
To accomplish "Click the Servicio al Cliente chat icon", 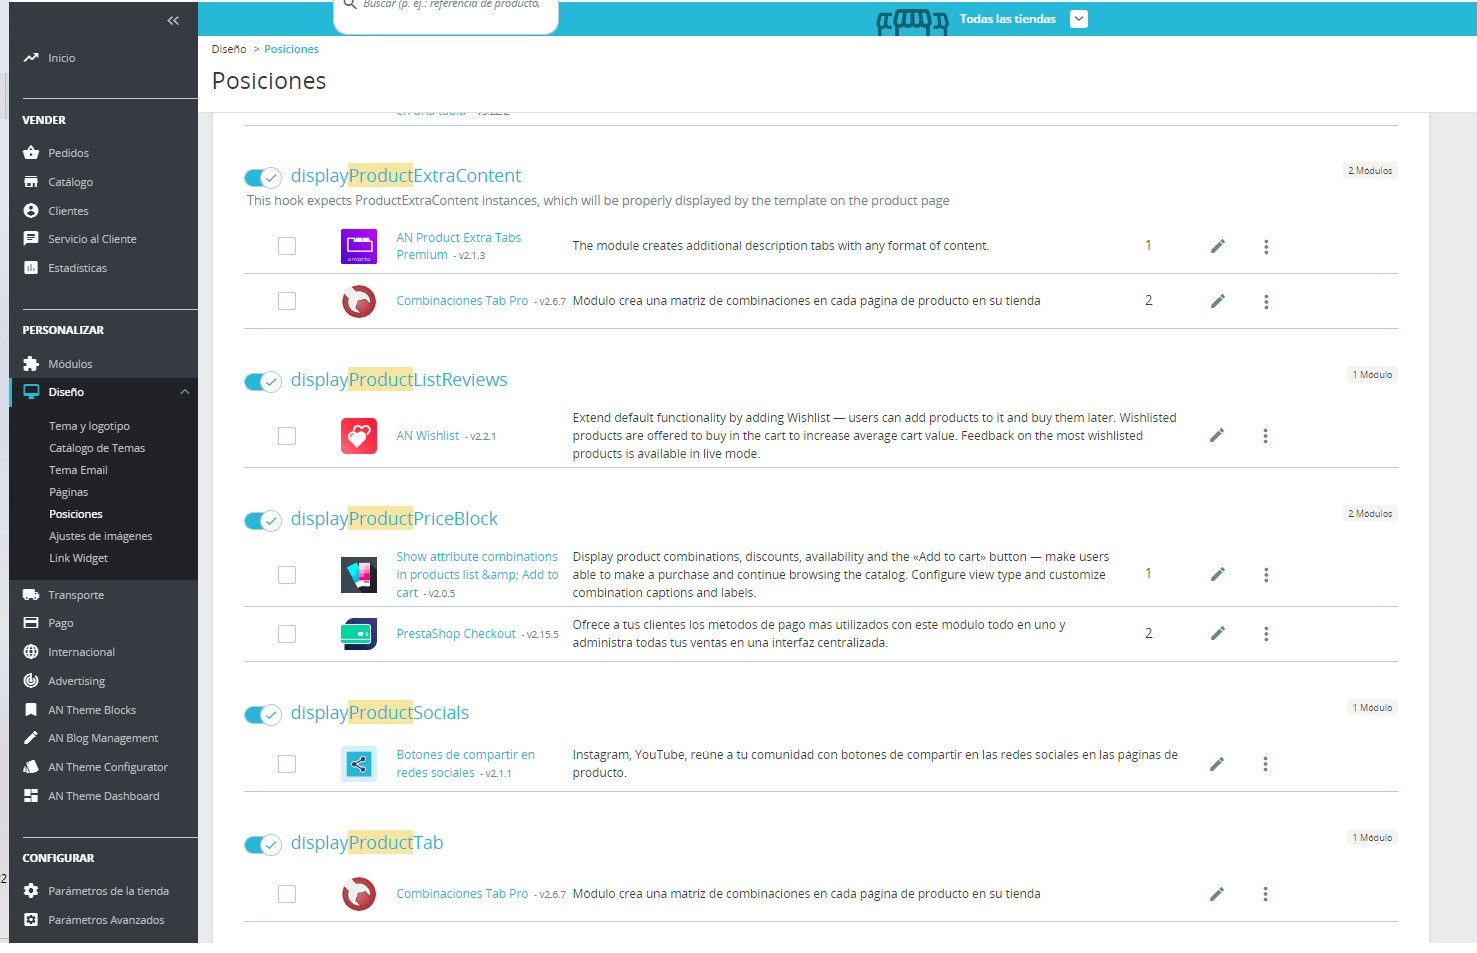I will tap(31, 239).
